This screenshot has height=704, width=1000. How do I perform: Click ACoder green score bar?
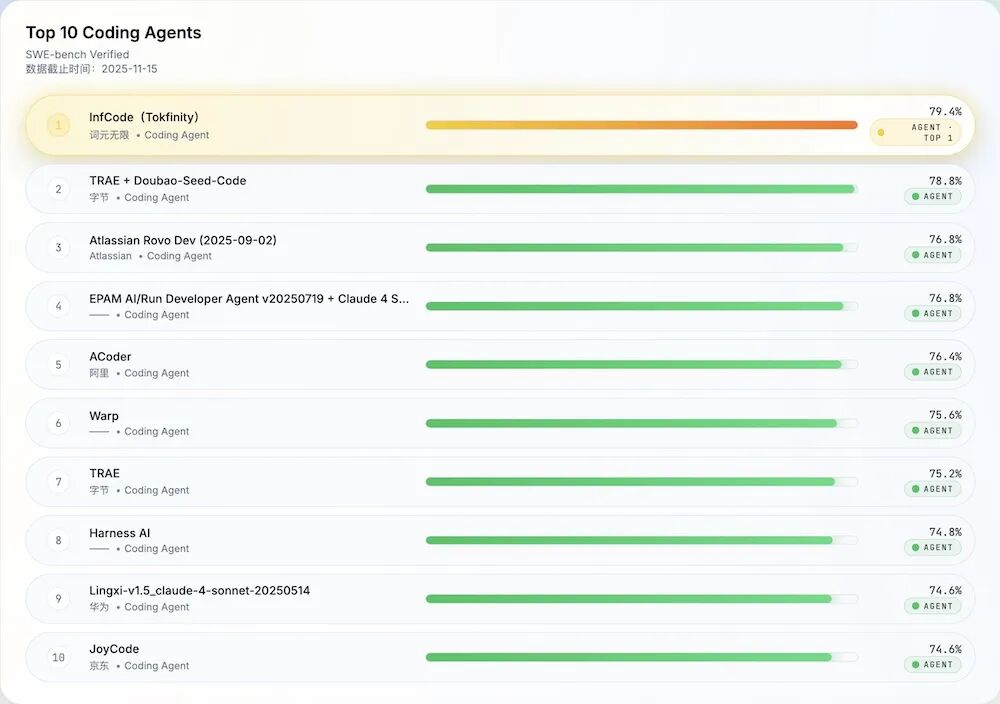[634, 365]
